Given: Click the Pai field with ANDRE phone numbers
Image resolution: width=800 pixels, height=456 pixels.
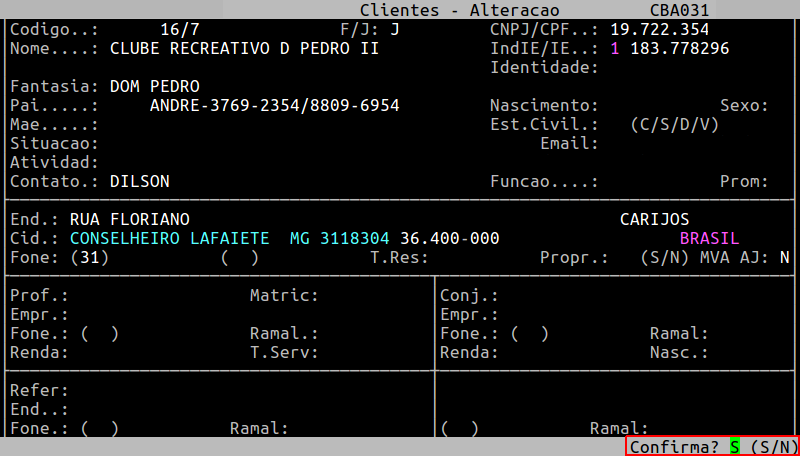Looking at the screenshot, I should [274, 105].
